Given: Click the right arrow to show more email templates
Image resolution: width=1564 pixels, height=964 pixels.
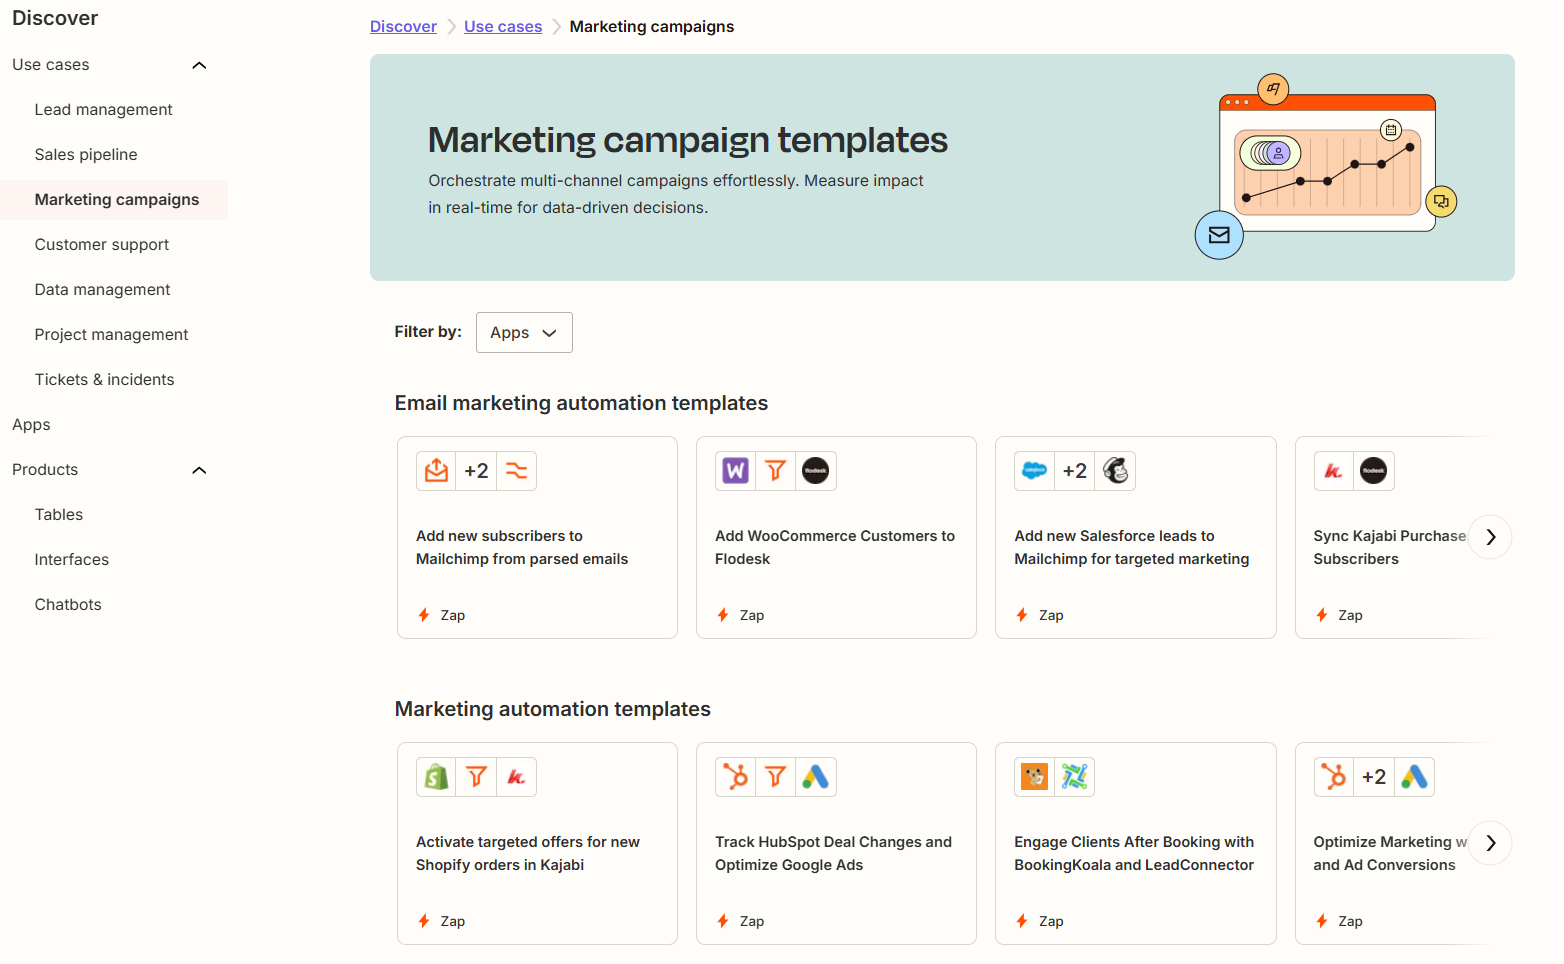Looking at the screenshot, I should point(1490,537).
